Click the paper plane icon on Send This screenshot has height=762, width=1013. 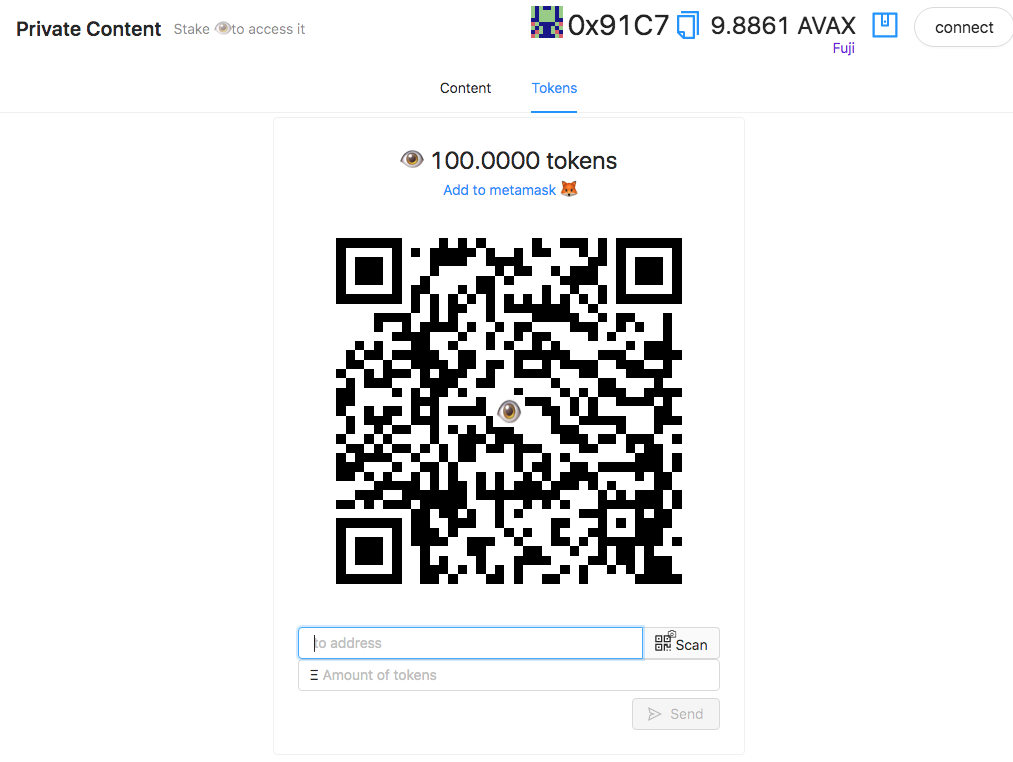click(x=654, y=714)
